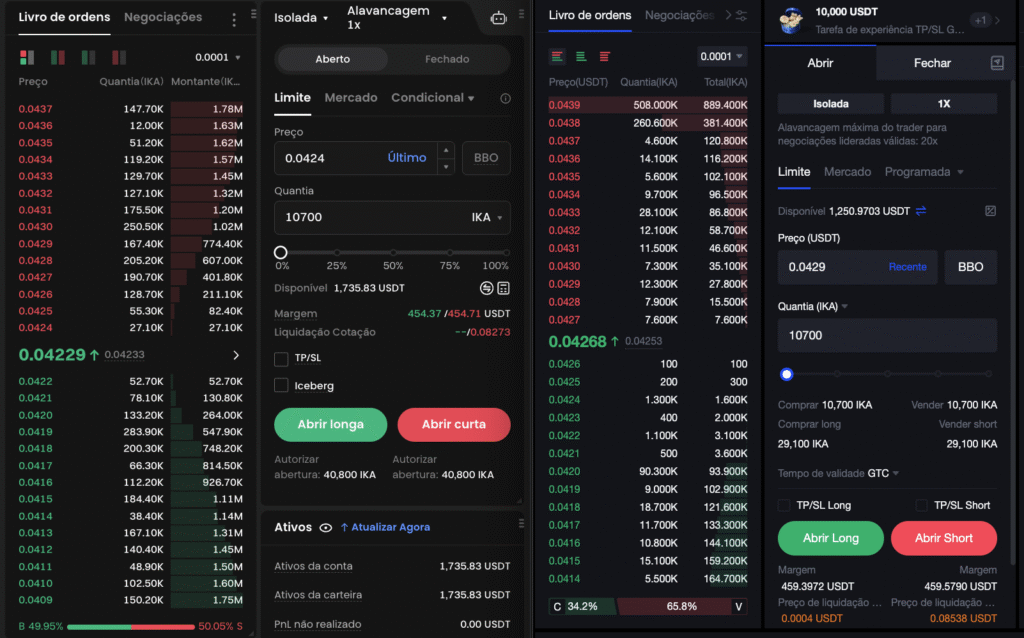Tick the Iceberg checkbox
1024x638 pixels.
[x=281, y=386]
